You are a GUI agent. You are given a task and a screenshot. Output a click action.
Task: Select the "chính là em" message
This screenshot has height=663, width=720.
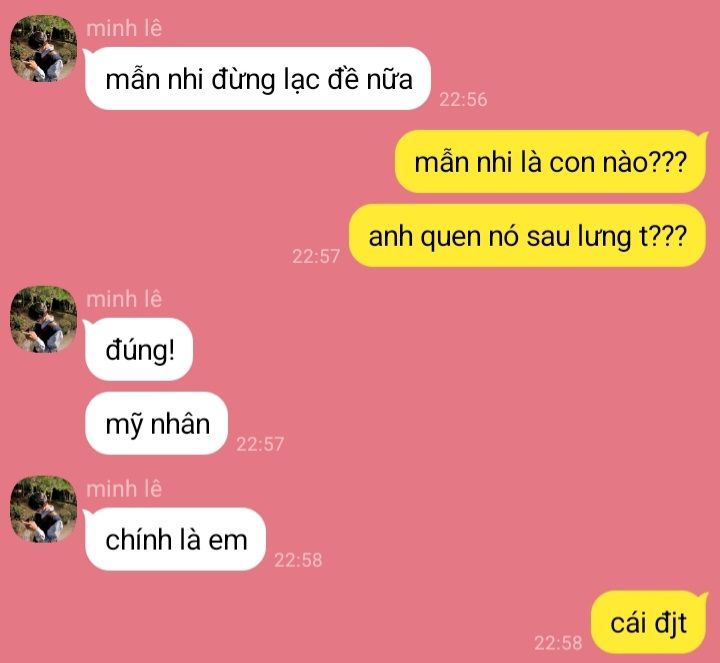[175, 539]
